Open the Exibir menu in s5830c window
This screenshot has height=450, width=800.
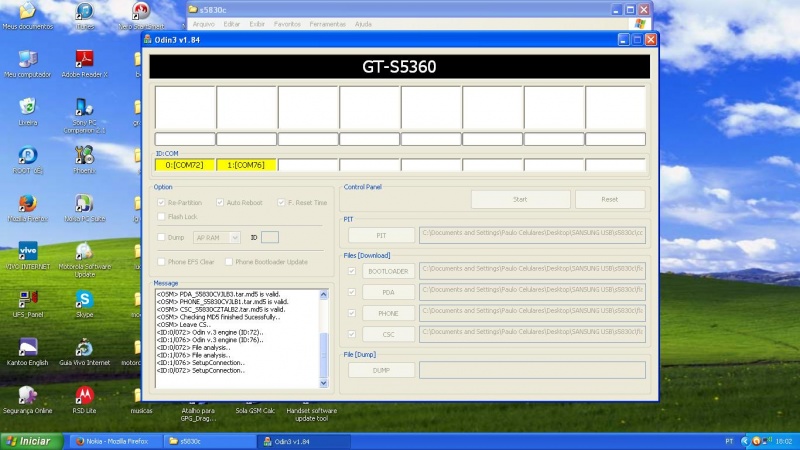[257, 24]
